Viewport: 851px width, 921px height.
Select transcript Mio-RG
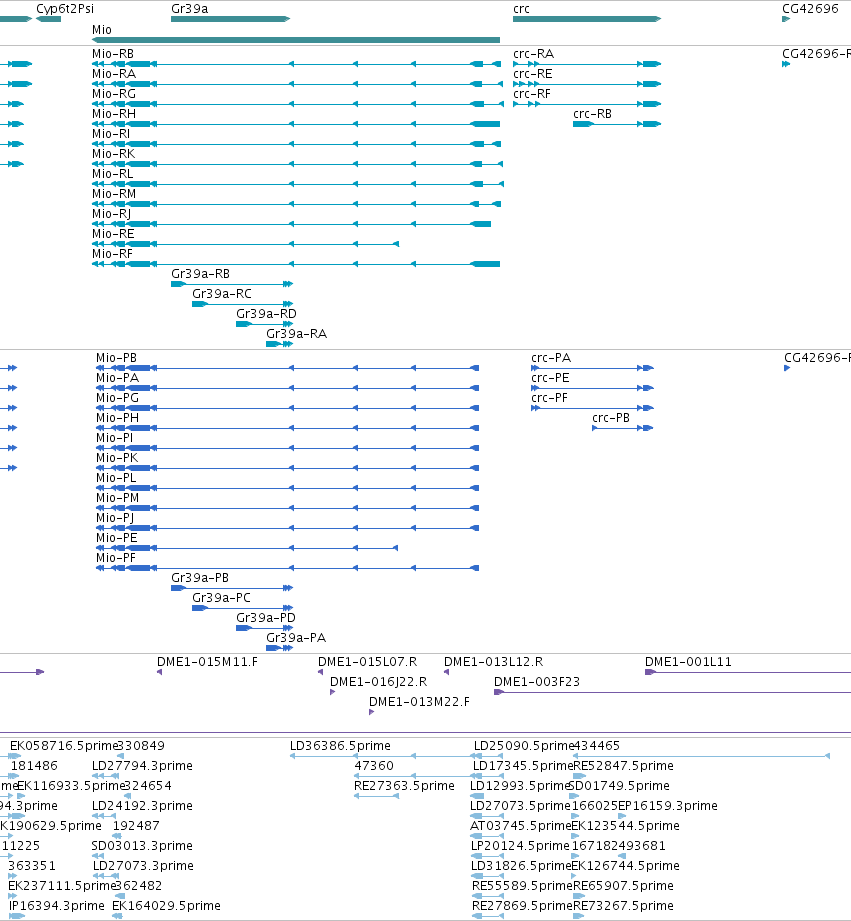pyautogui.click(x=114, y=93)
